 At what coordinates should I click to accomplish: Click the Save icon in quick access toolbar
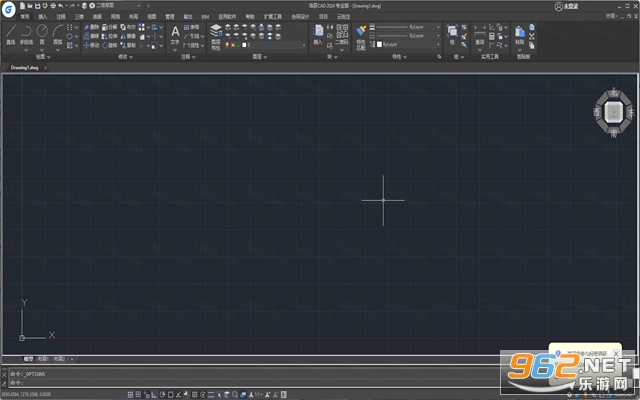38,6
